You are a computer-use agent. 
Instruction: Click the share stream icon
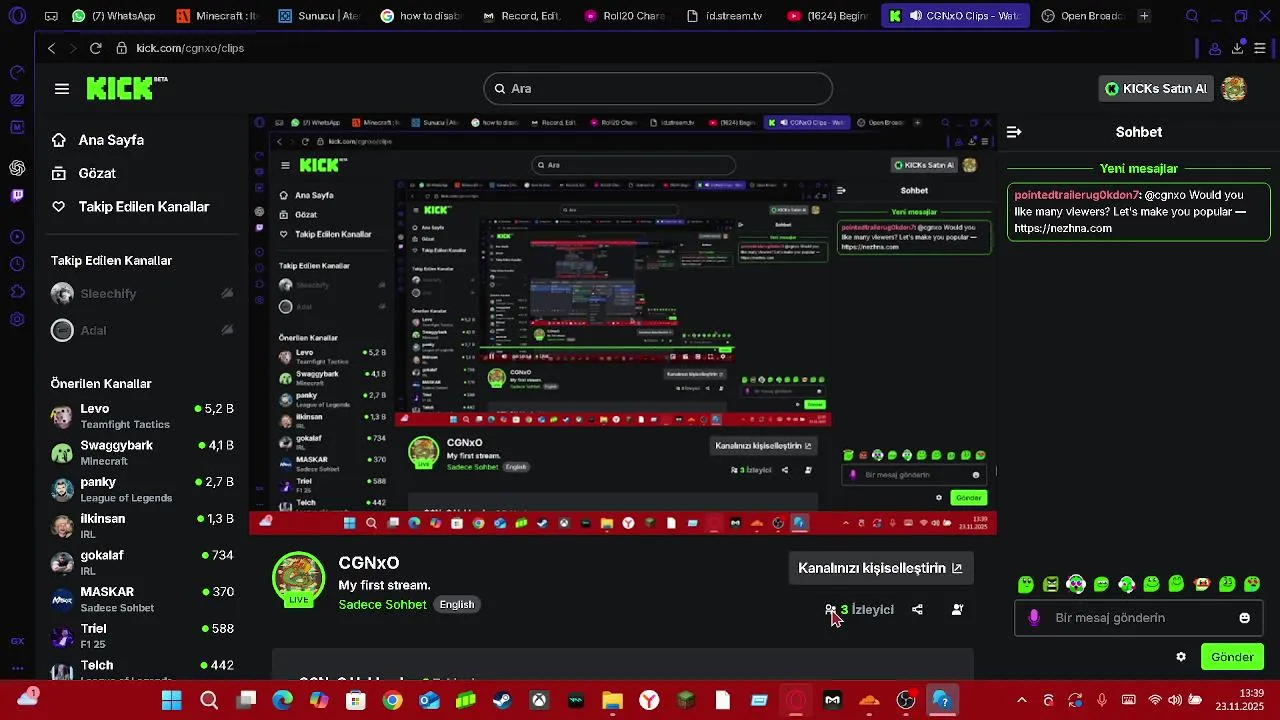click(917, 609)
